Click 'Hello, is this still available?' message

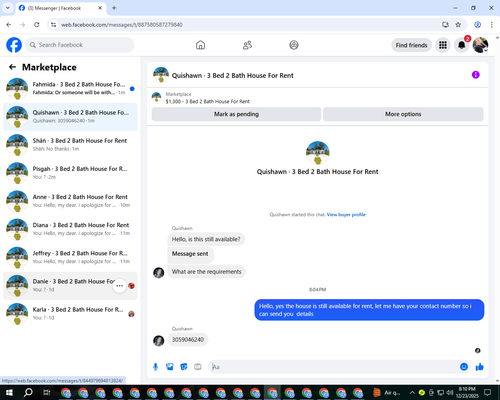(x=206, y=239)
